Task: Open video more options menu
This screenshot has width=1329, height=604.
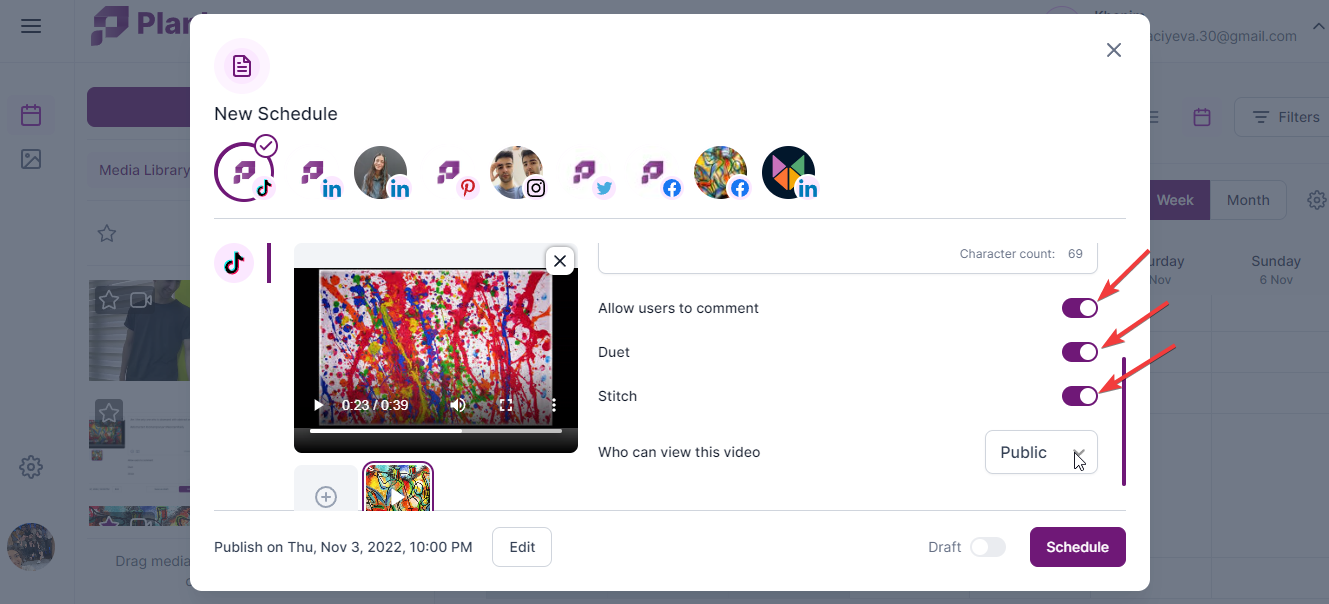Action: [x=554, y=405]
